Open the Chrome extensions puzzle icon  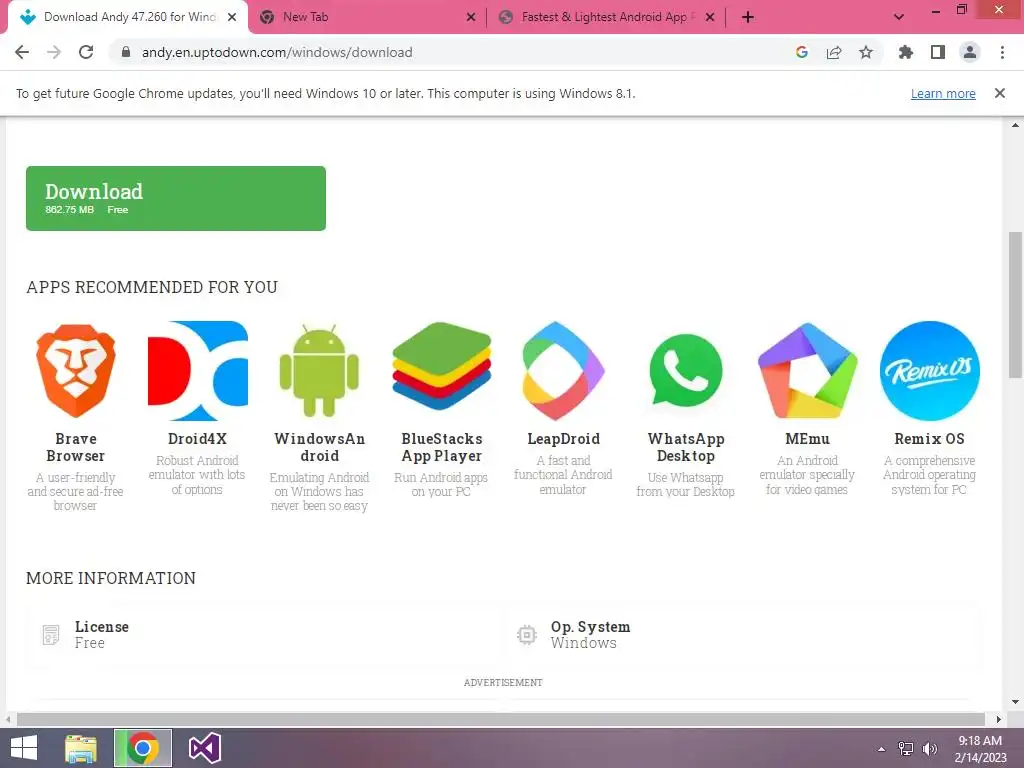pyautogui.click(x=906, y=52)
